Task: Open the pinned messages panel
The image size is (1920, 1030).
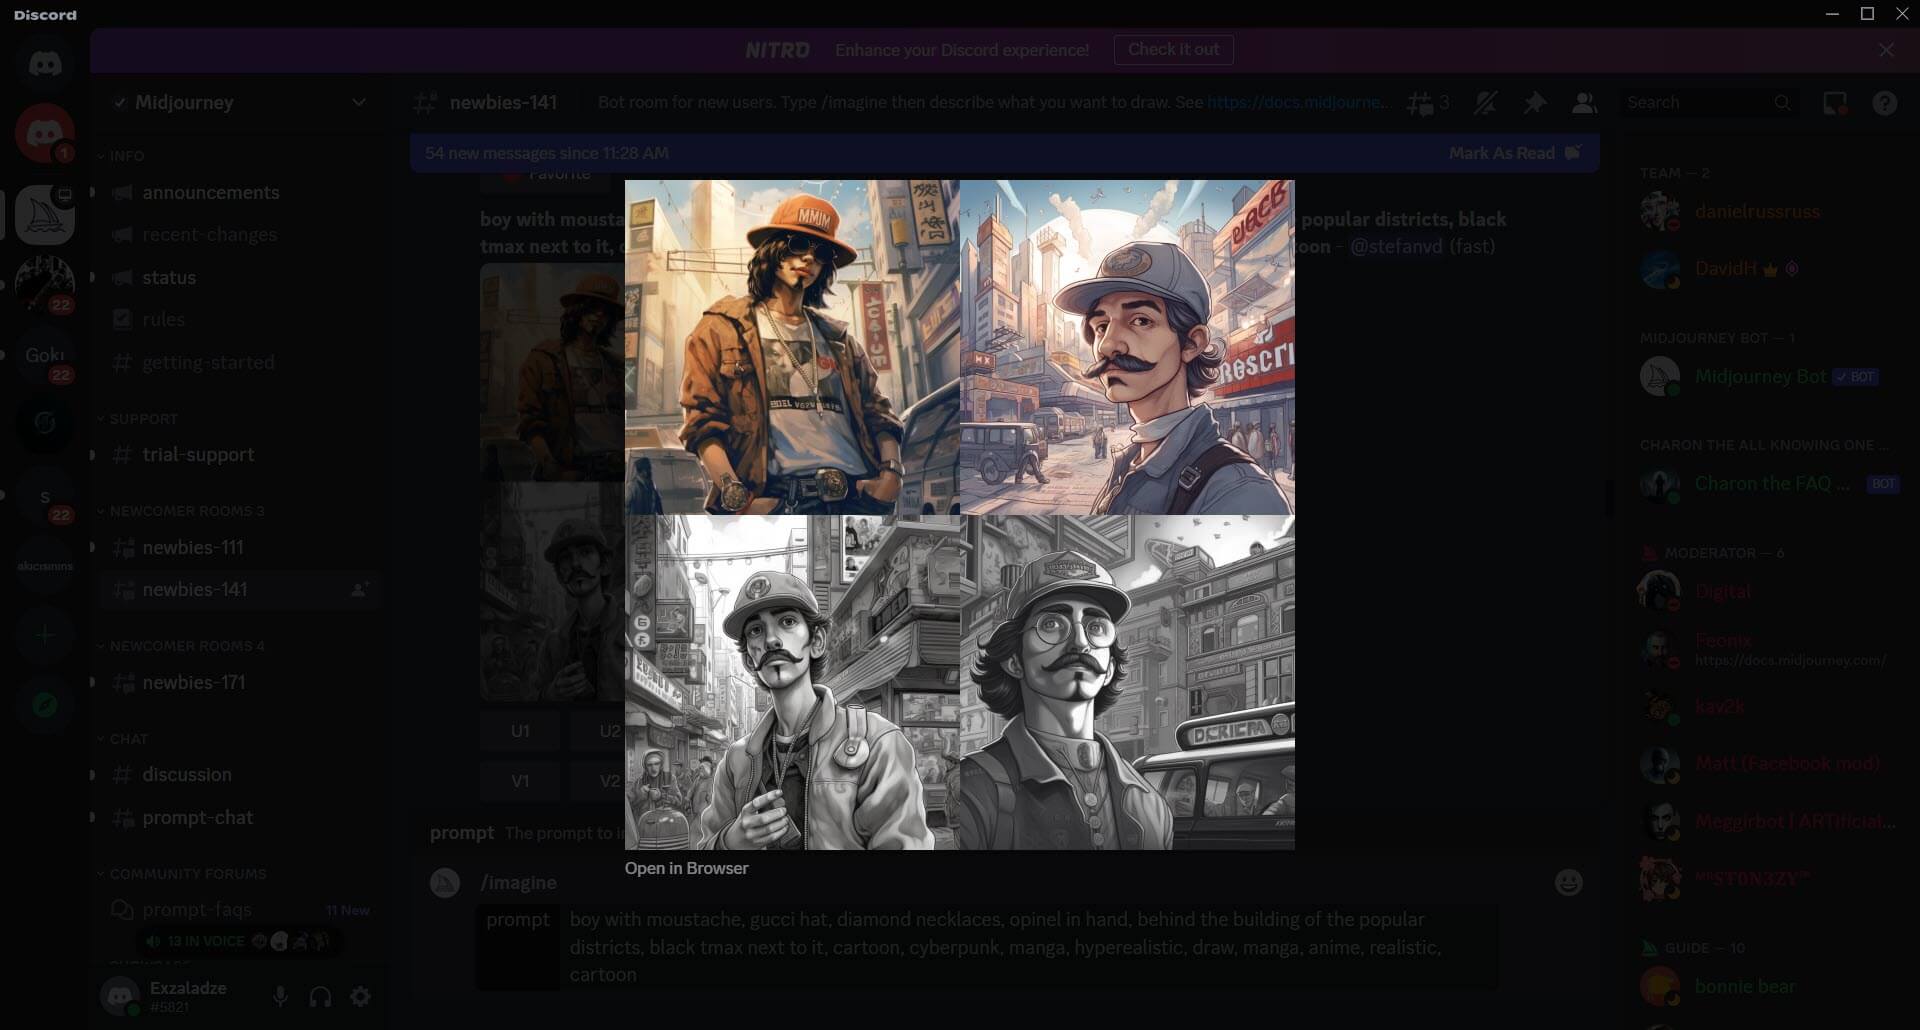Action: click(1537, 102)
